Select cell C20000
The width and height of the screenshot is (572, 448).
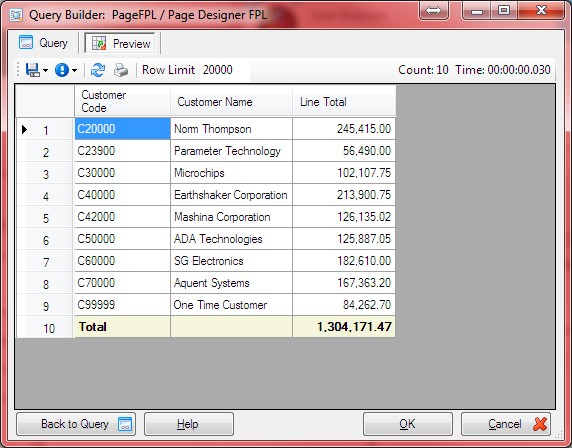(x=122, y=129)
